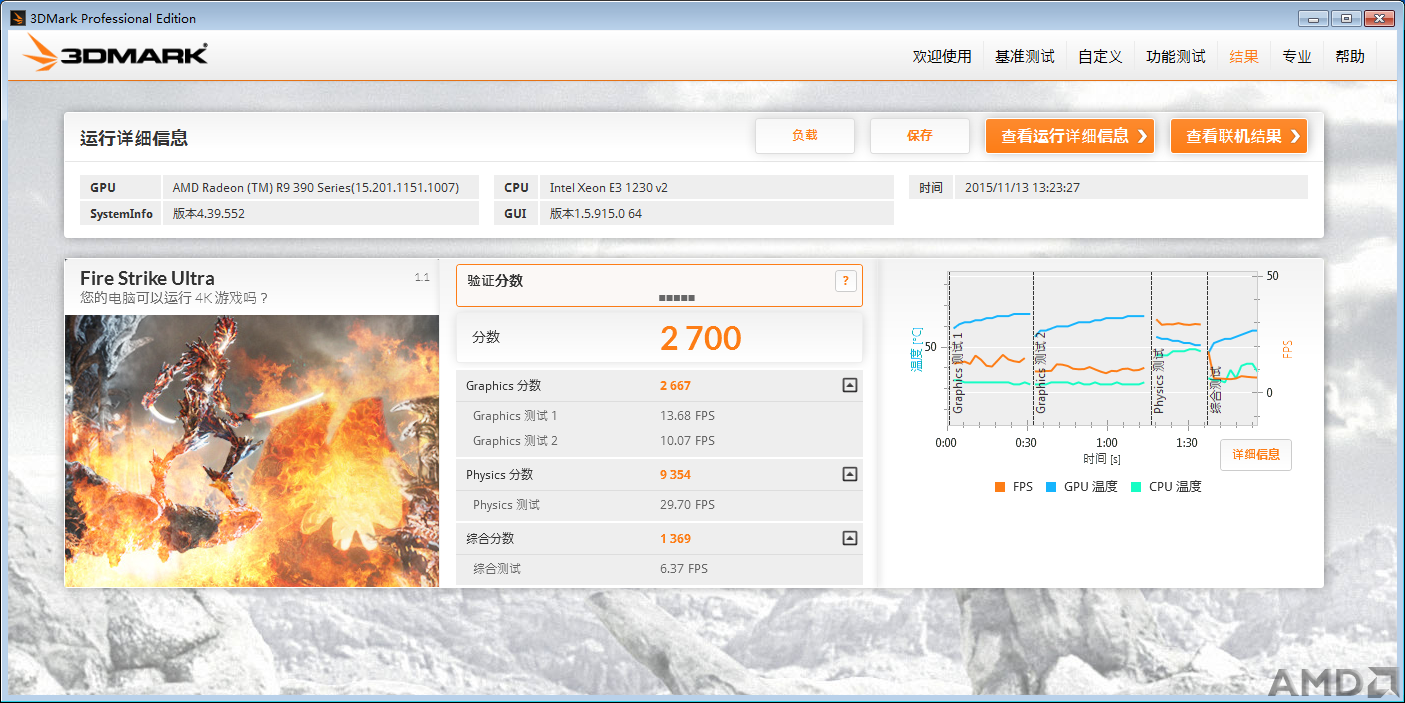Click the 负载 load button
Screen dimensions: 1405x703
coord(805,136)
